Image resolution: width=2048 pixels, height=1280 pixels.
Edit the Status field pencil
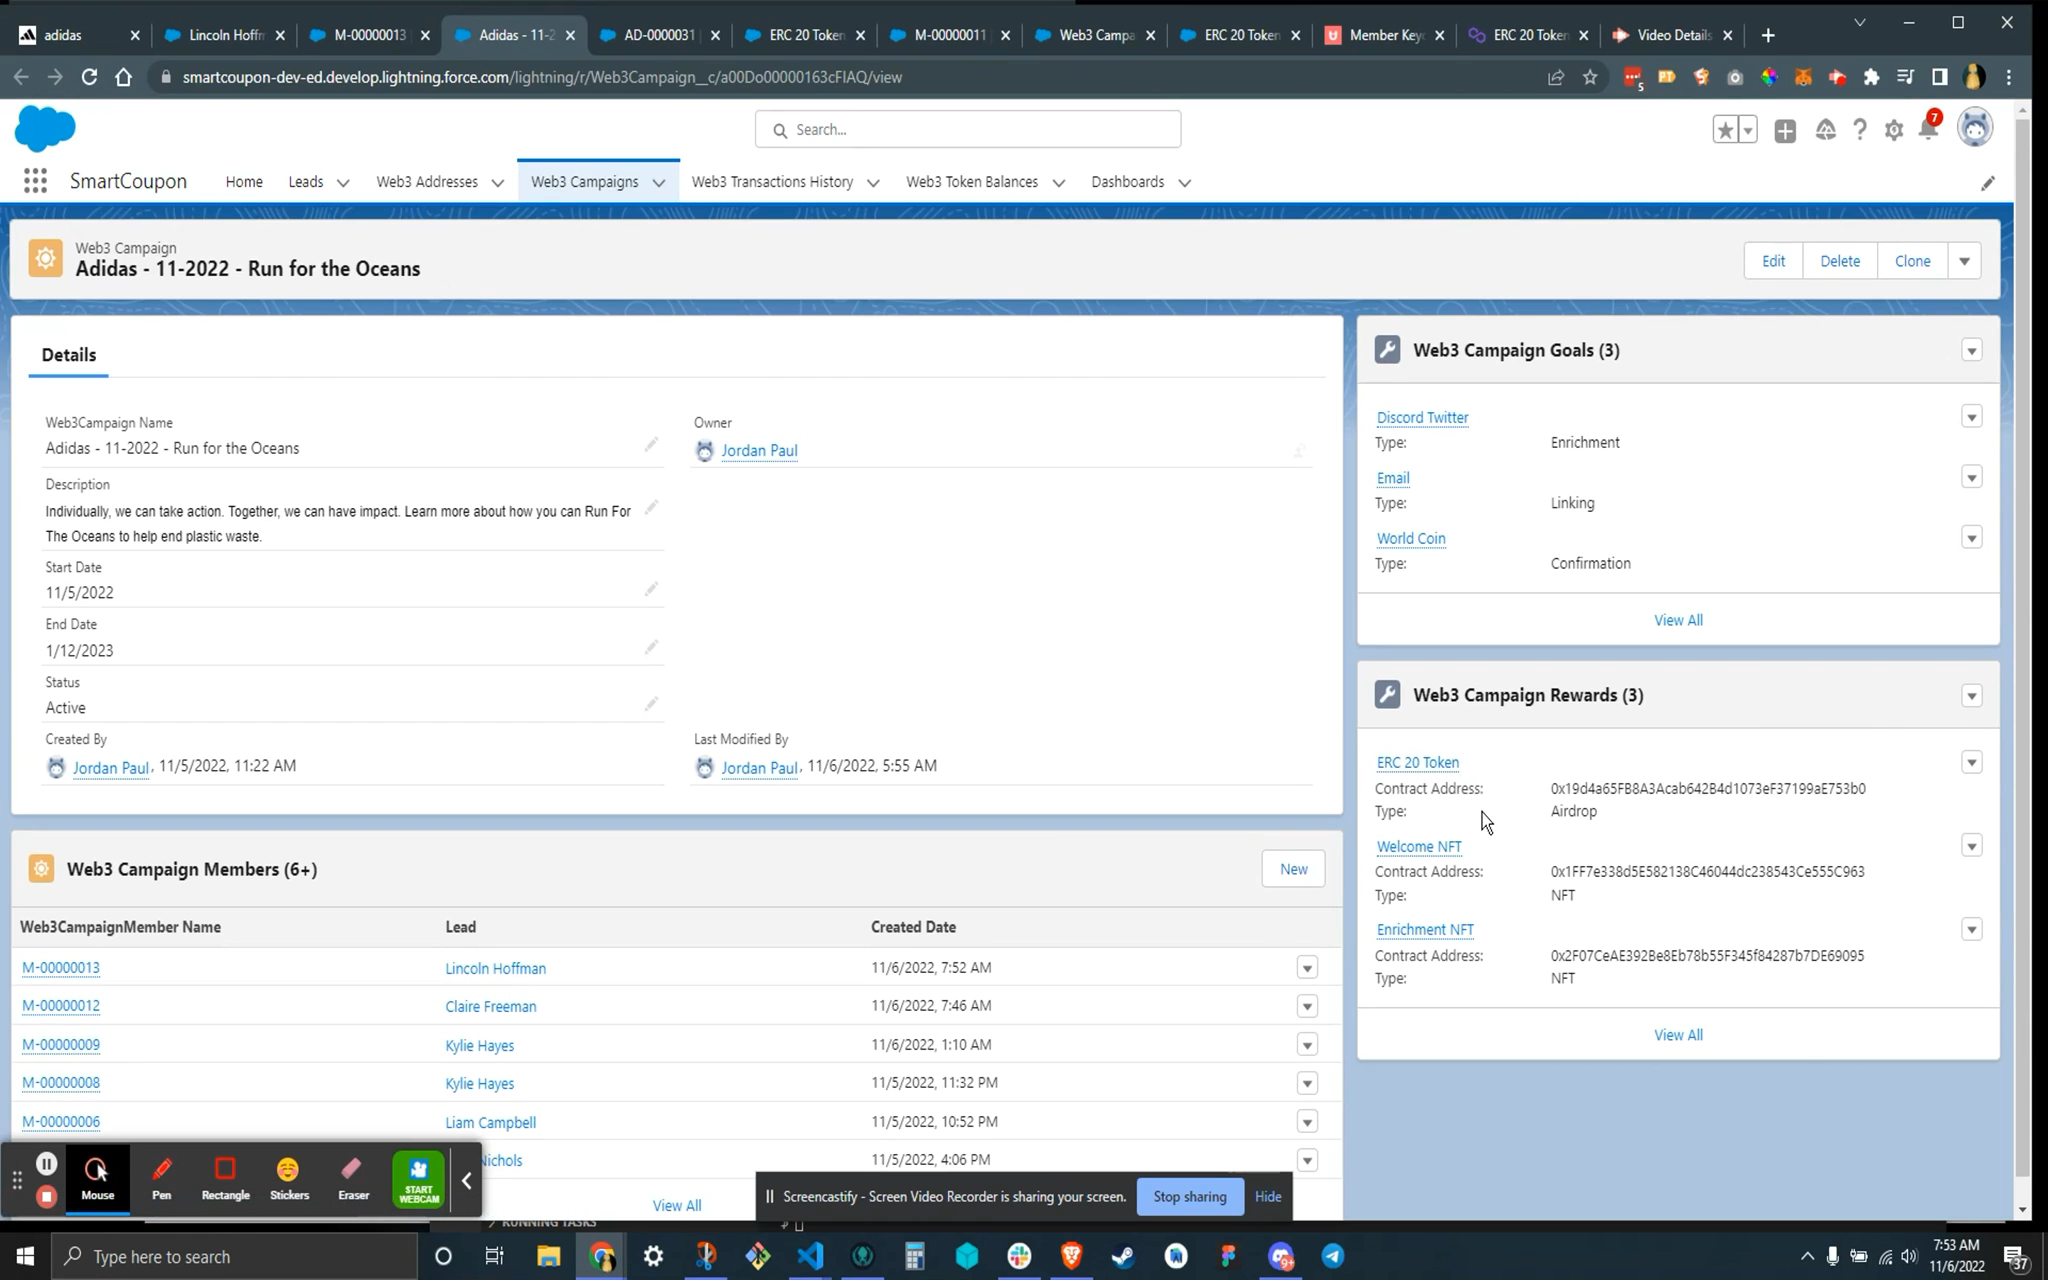pos(651,704)
